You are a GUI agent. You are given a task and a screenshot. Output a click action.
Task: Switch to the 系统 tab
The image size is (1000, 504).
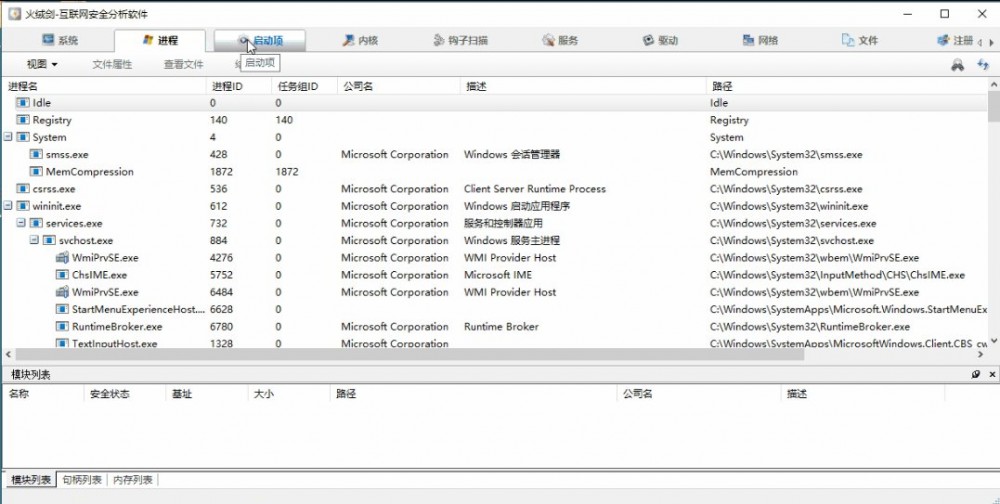(60, 40)
